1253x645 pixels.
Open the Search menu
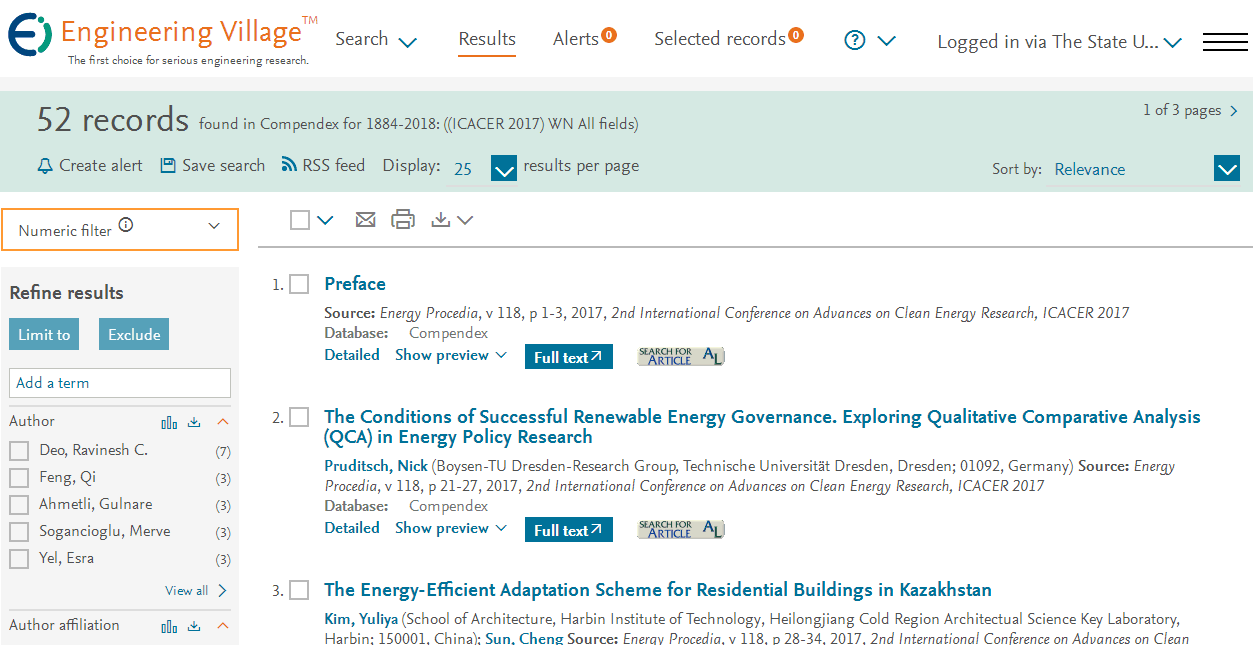pos(376,40)
